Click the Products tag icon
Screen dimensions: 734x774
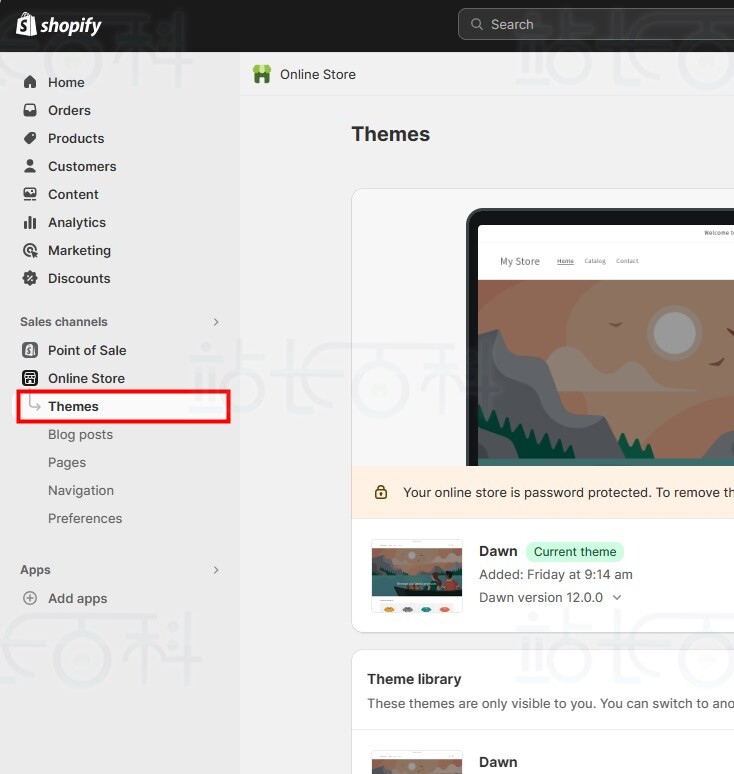point(30,138)
